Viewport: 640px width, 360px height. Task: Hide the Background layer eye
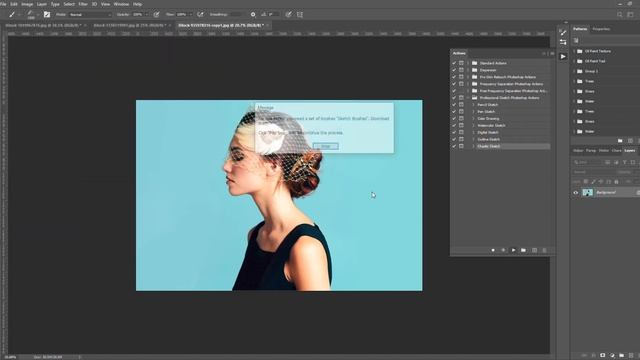coord(576,193)
